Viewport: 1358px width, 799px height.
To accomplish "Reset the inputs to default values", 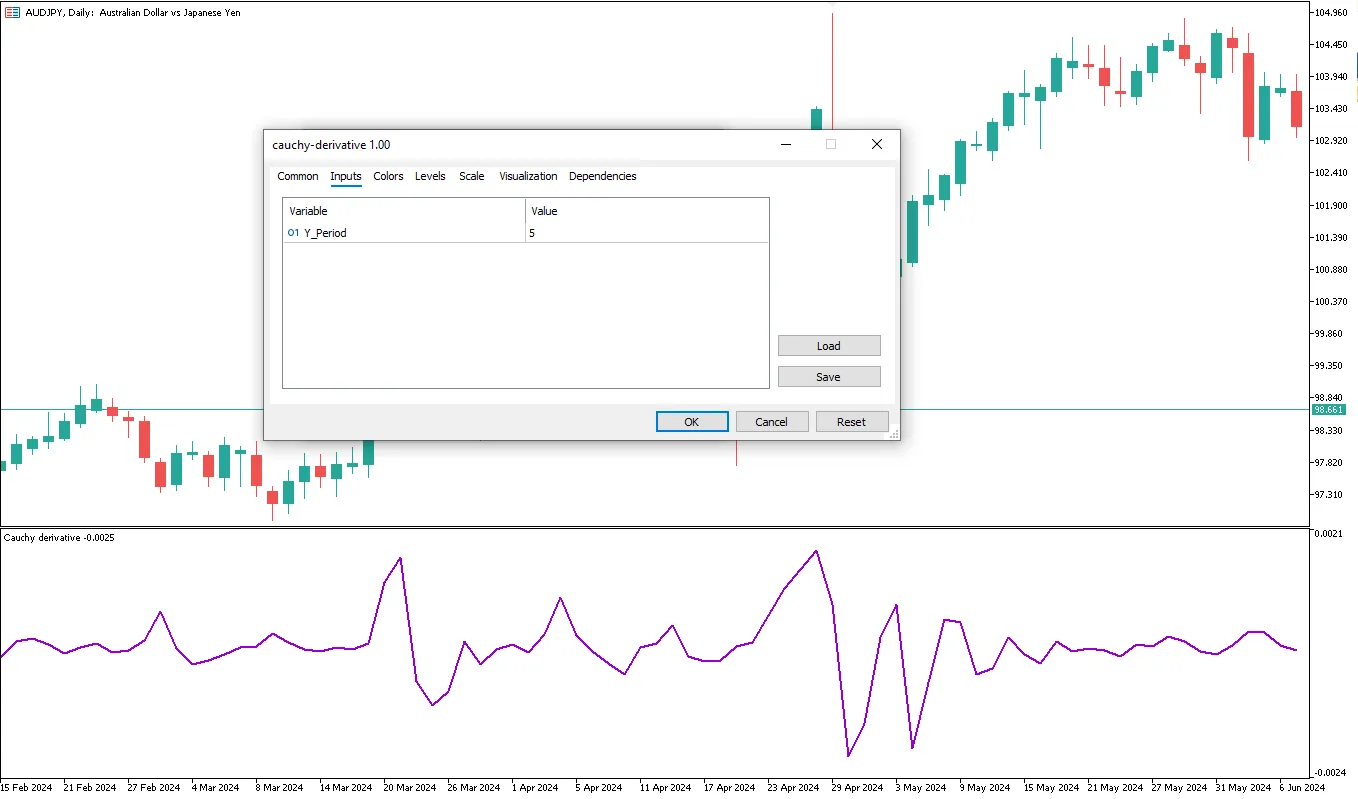I will [x=851, y=422].
